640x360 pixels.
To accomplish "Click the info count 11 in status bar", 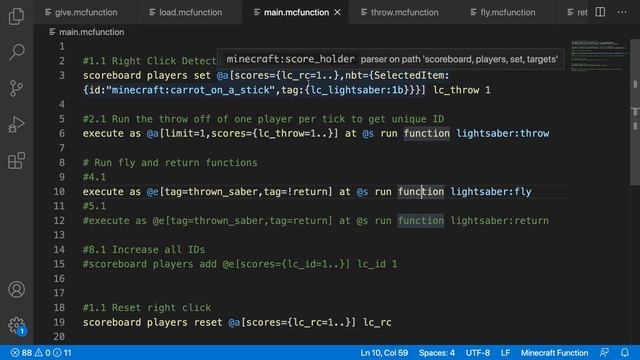I will pyautogui.click(x=62, y=353).
